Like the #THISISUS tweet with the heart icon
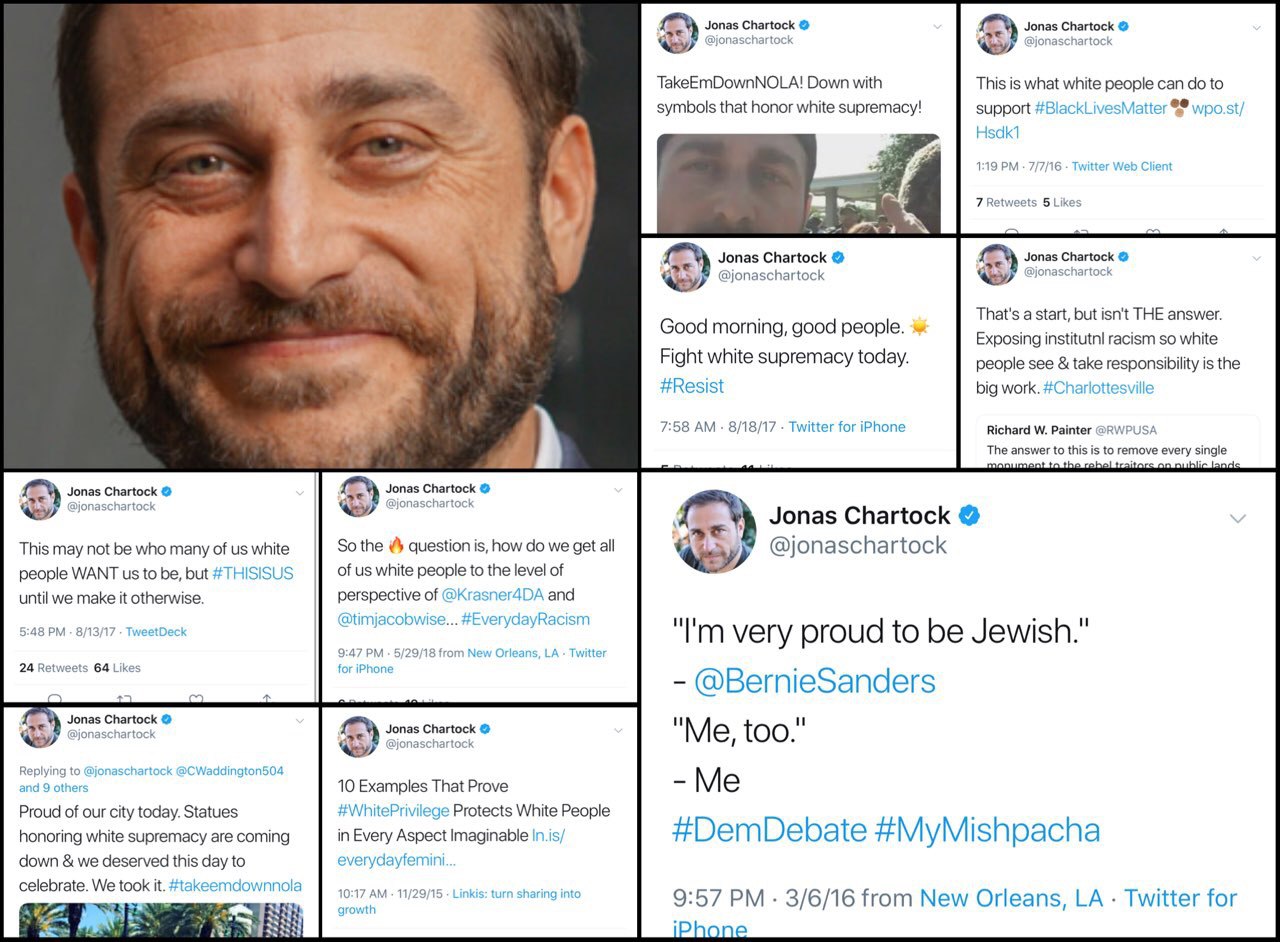1280x942 pixels. [196, 699]
